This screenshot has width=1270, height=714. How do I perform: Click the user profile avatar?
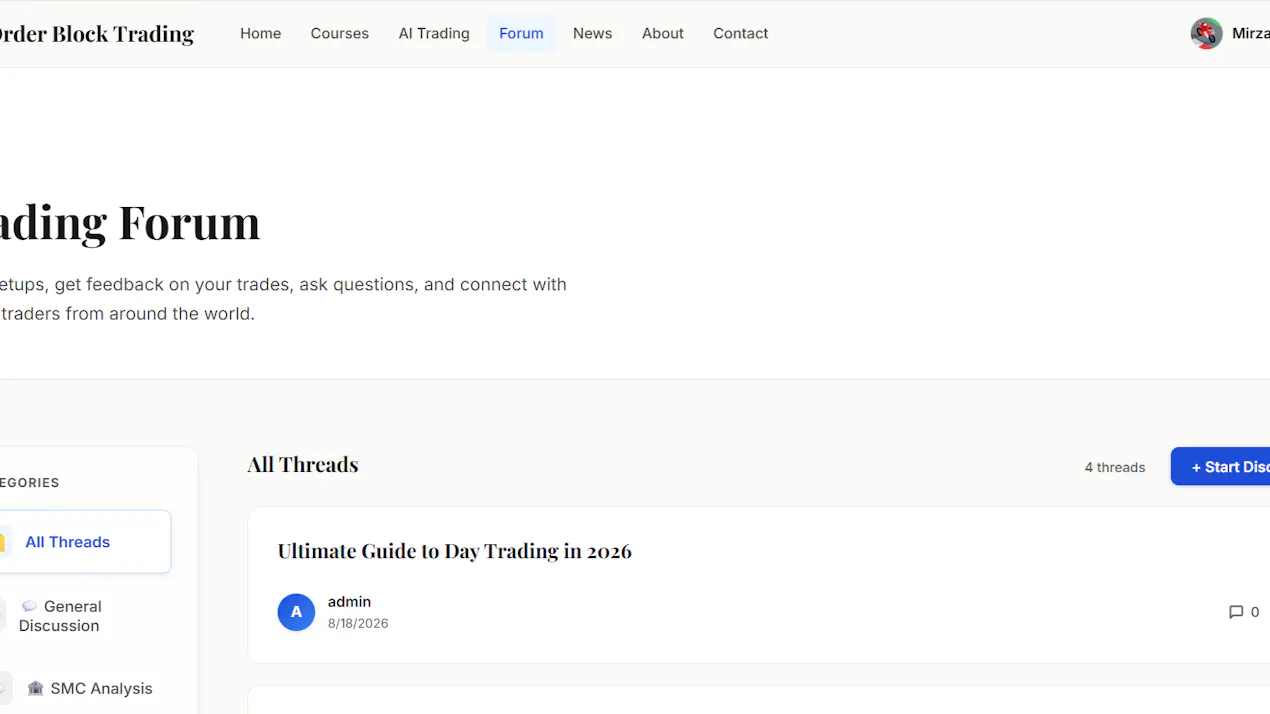[x=1206, y=33]
